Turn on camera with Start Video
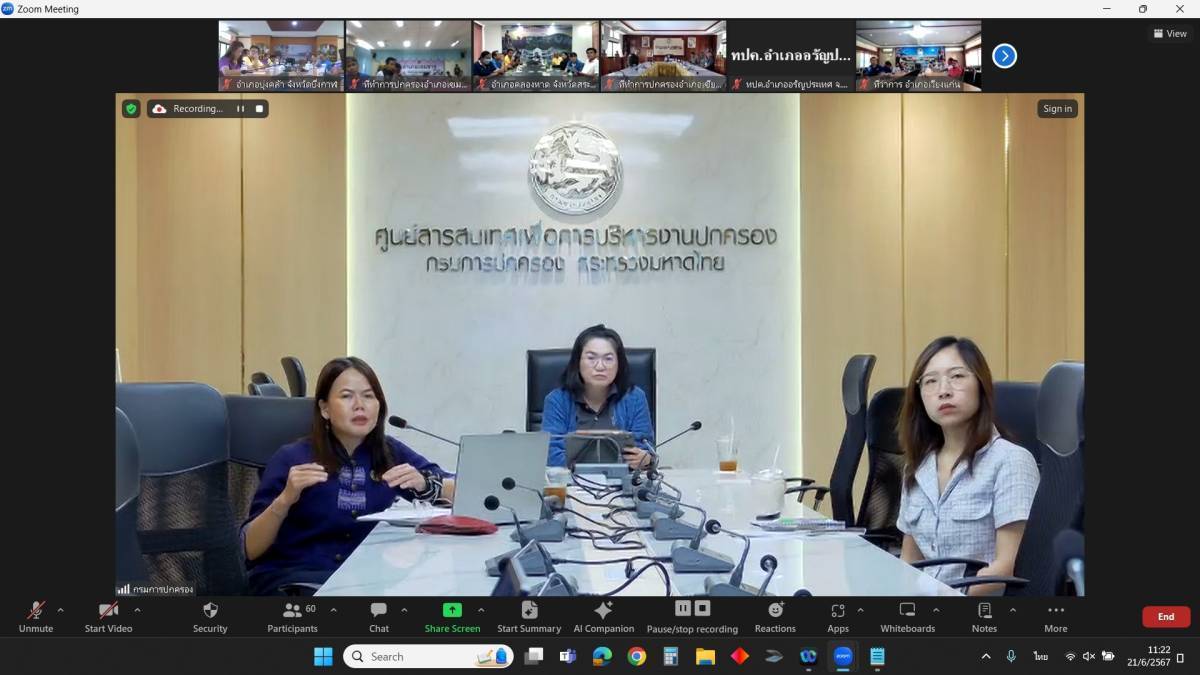 109,616
